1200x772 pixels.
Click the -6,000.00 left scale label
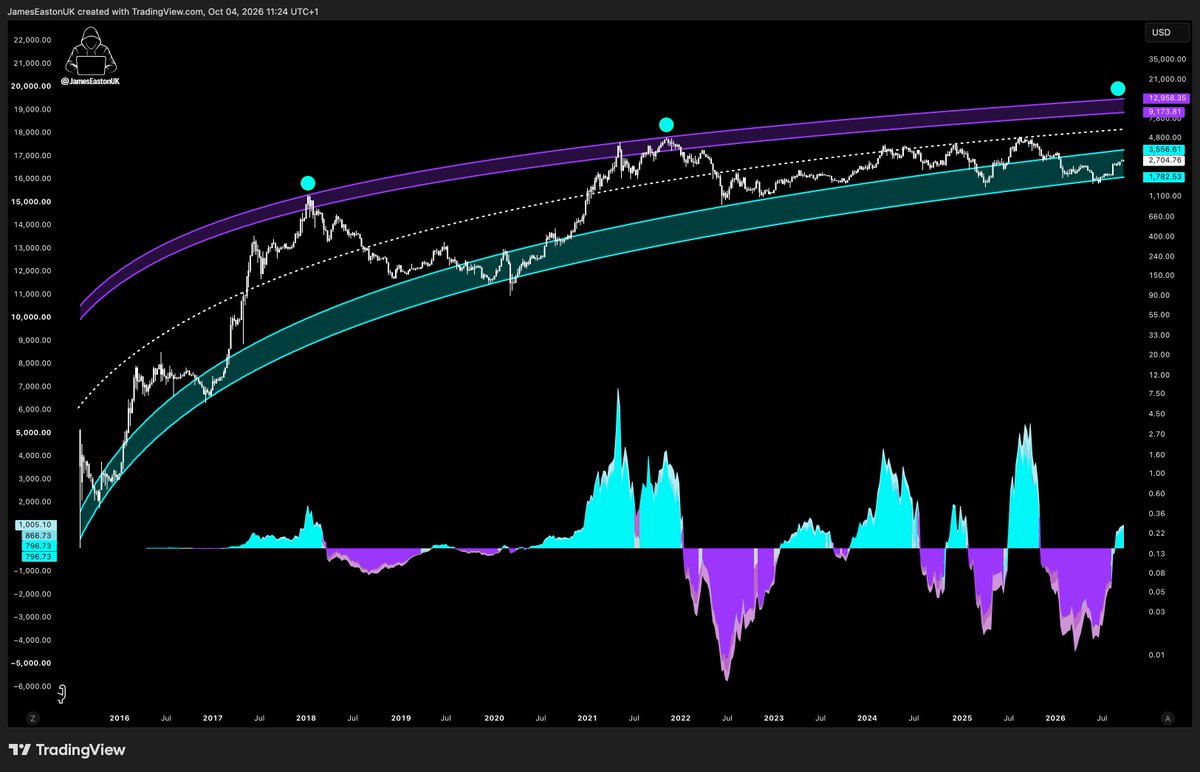tap(32, 686)
